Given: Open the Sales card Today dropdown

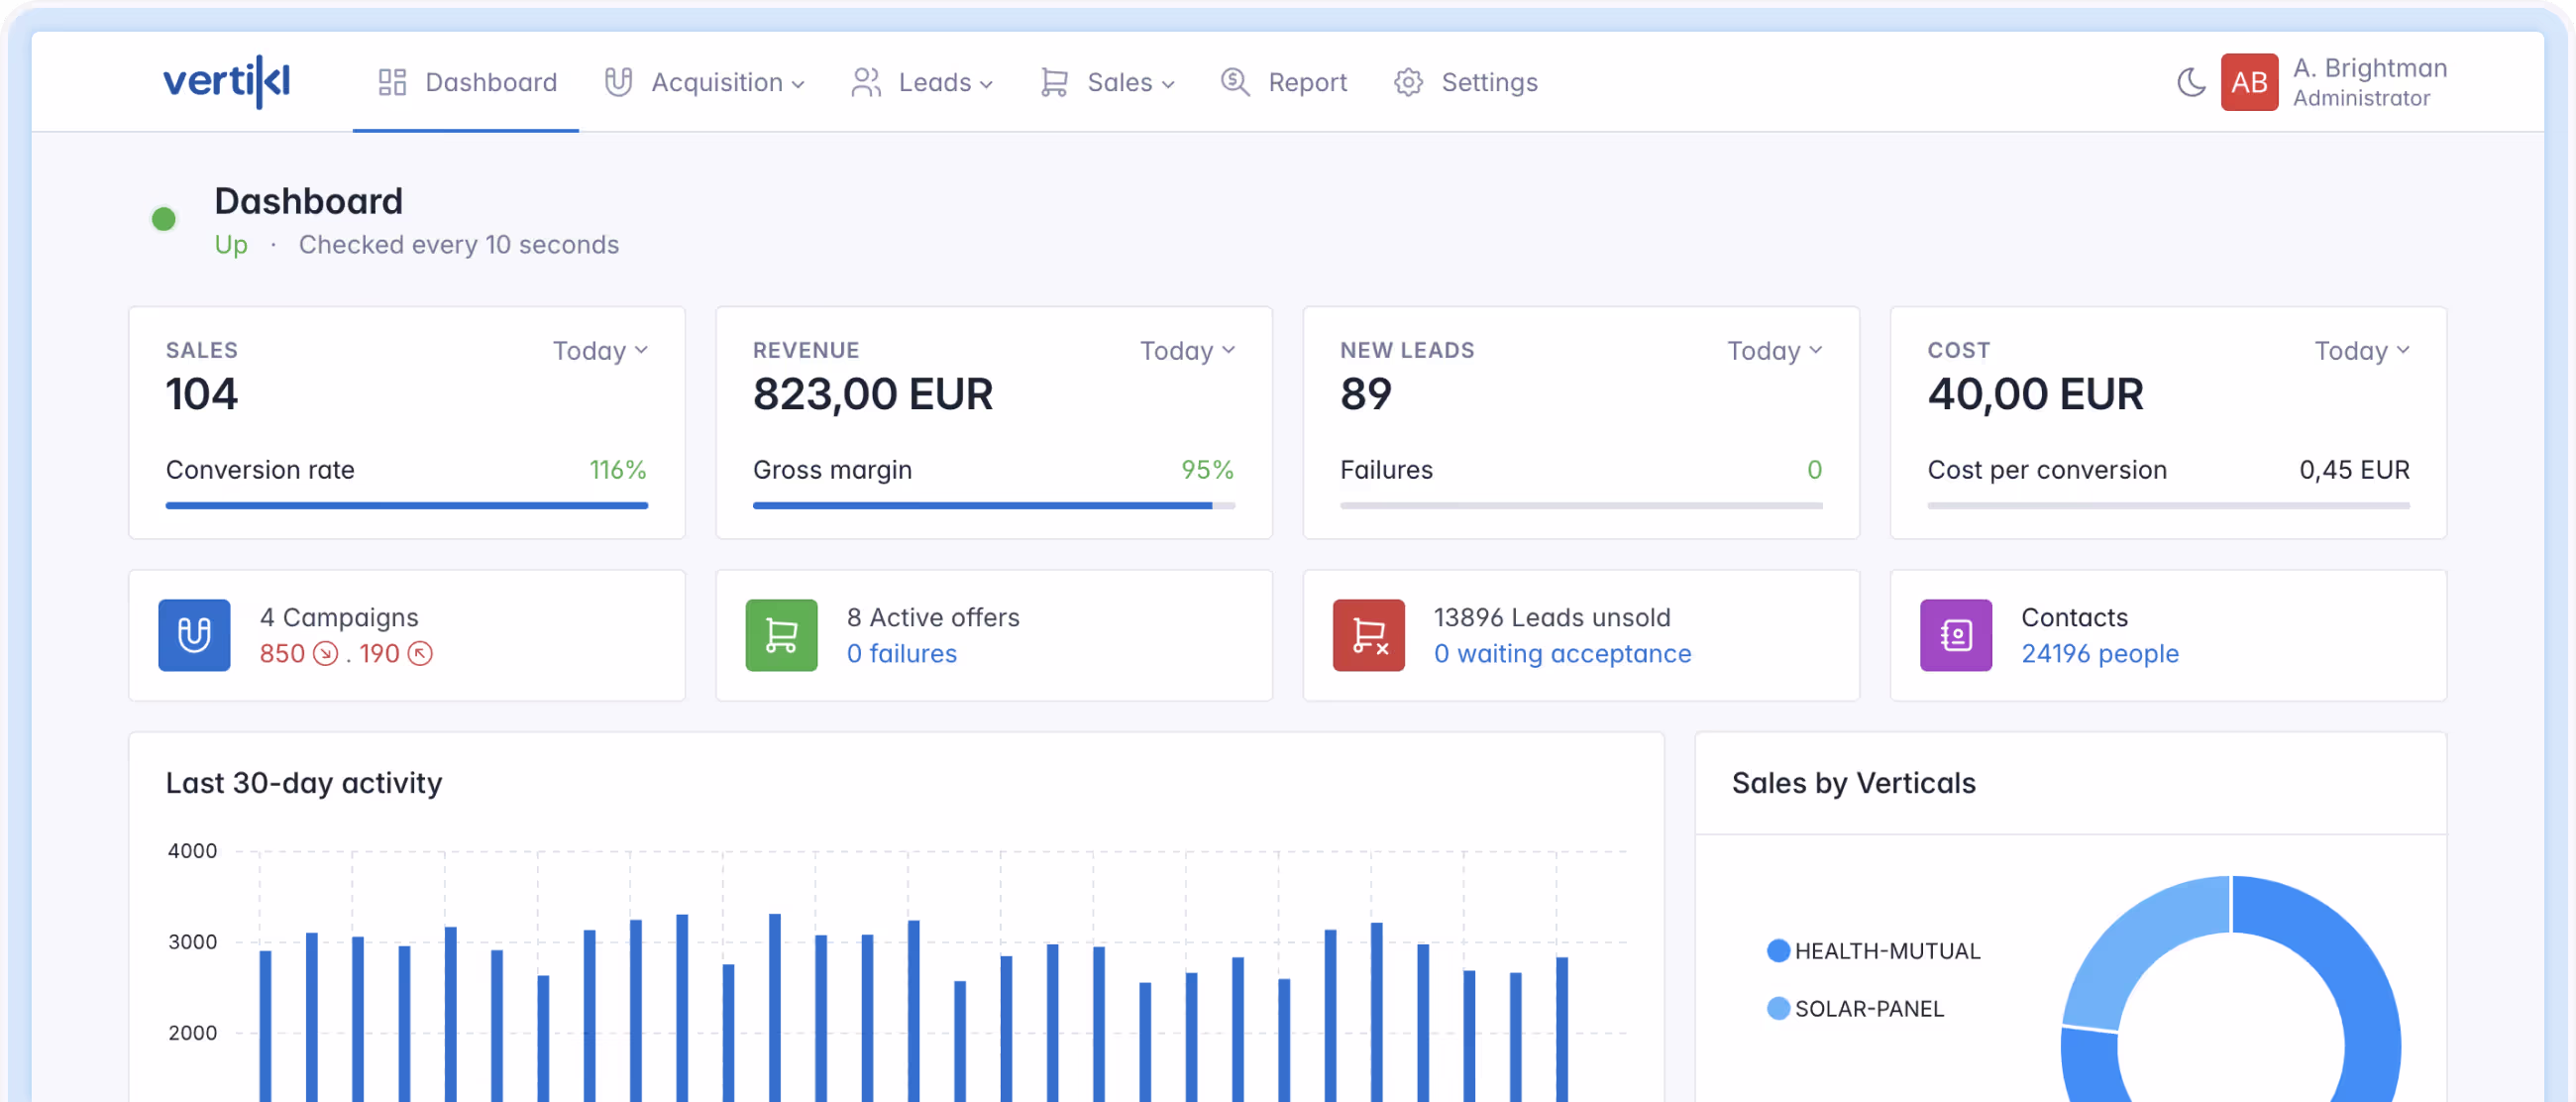Looking at the screenshot, I should point(601,351).
